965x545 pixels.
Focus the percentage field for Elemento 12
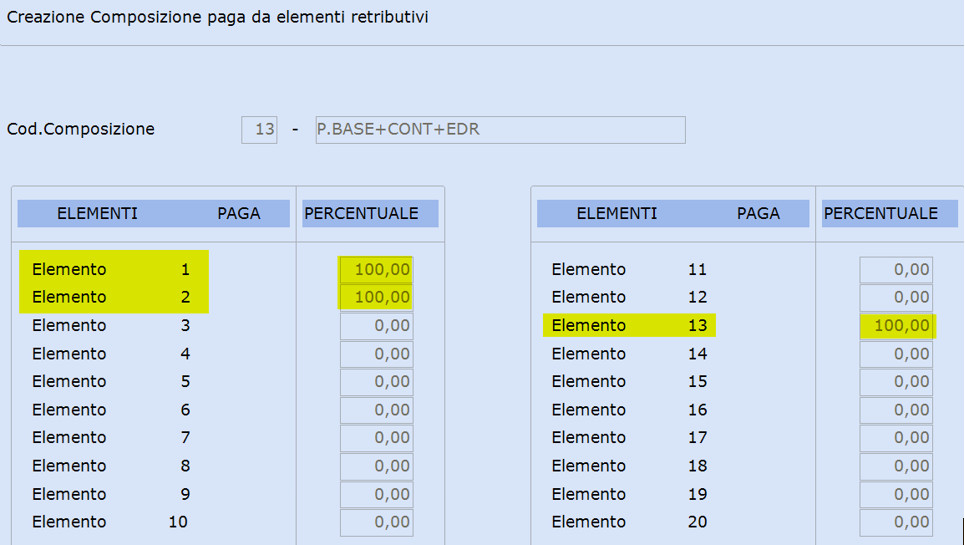coord(896,297)
